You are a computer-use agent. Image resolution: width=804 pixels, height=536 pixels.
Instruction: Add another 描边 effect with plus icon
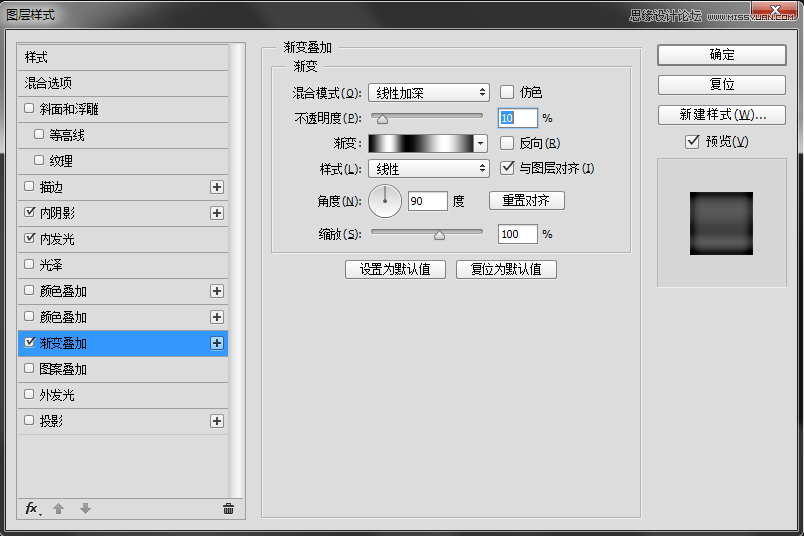(x=216, y=187)
